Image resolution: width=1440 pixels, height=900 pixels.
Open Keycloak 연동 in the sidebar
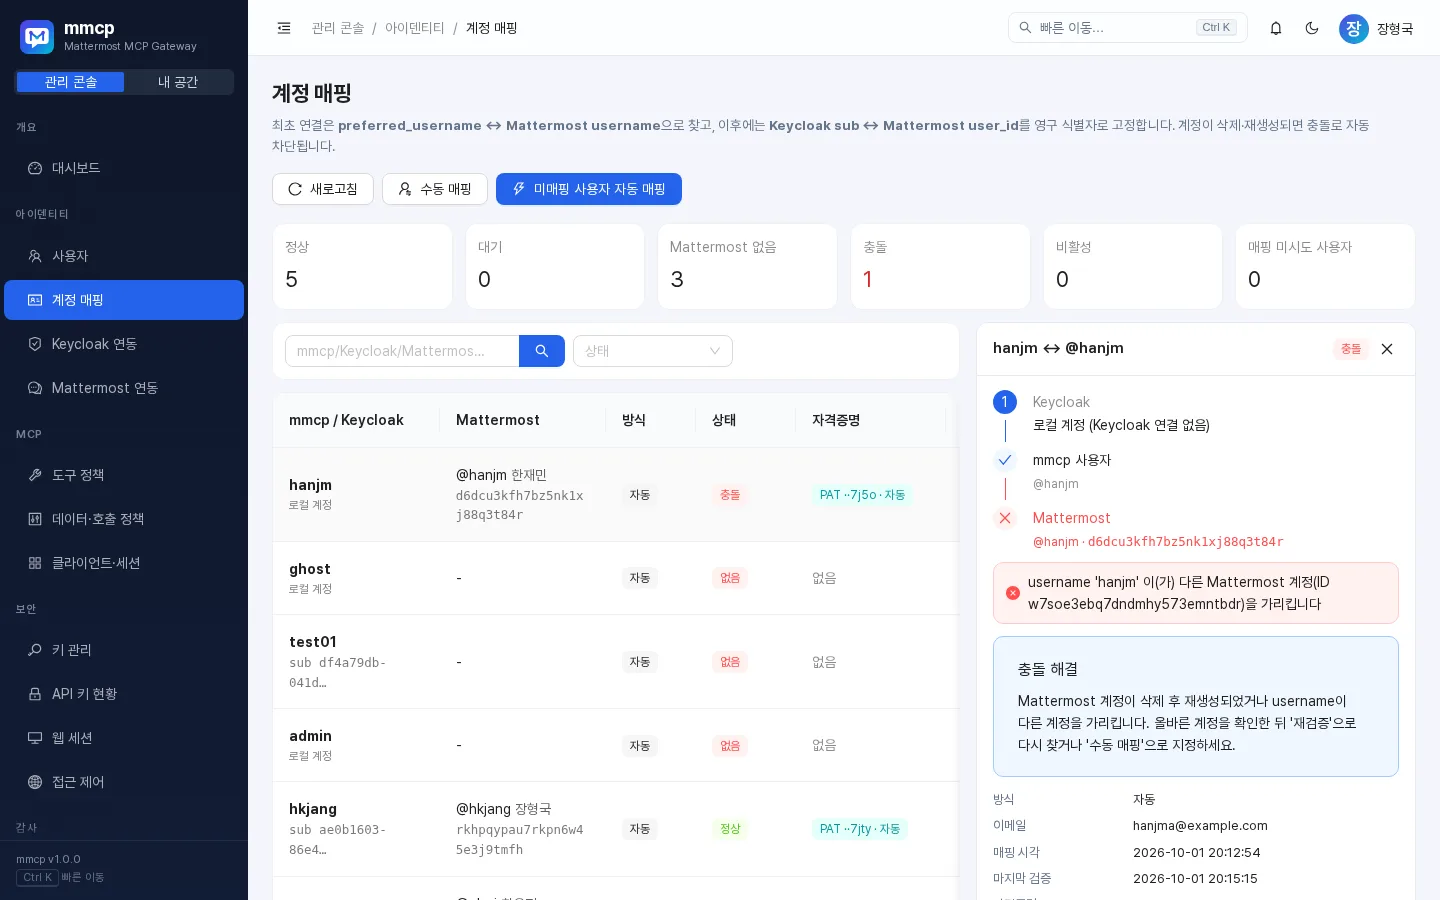point(124,344)
